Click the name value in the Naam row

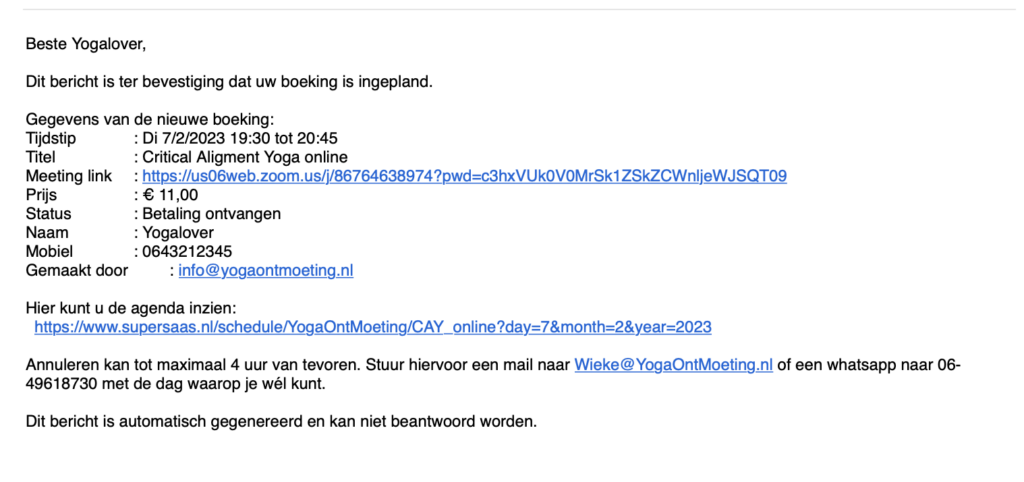pyautogui.click(x=178, y=233)
